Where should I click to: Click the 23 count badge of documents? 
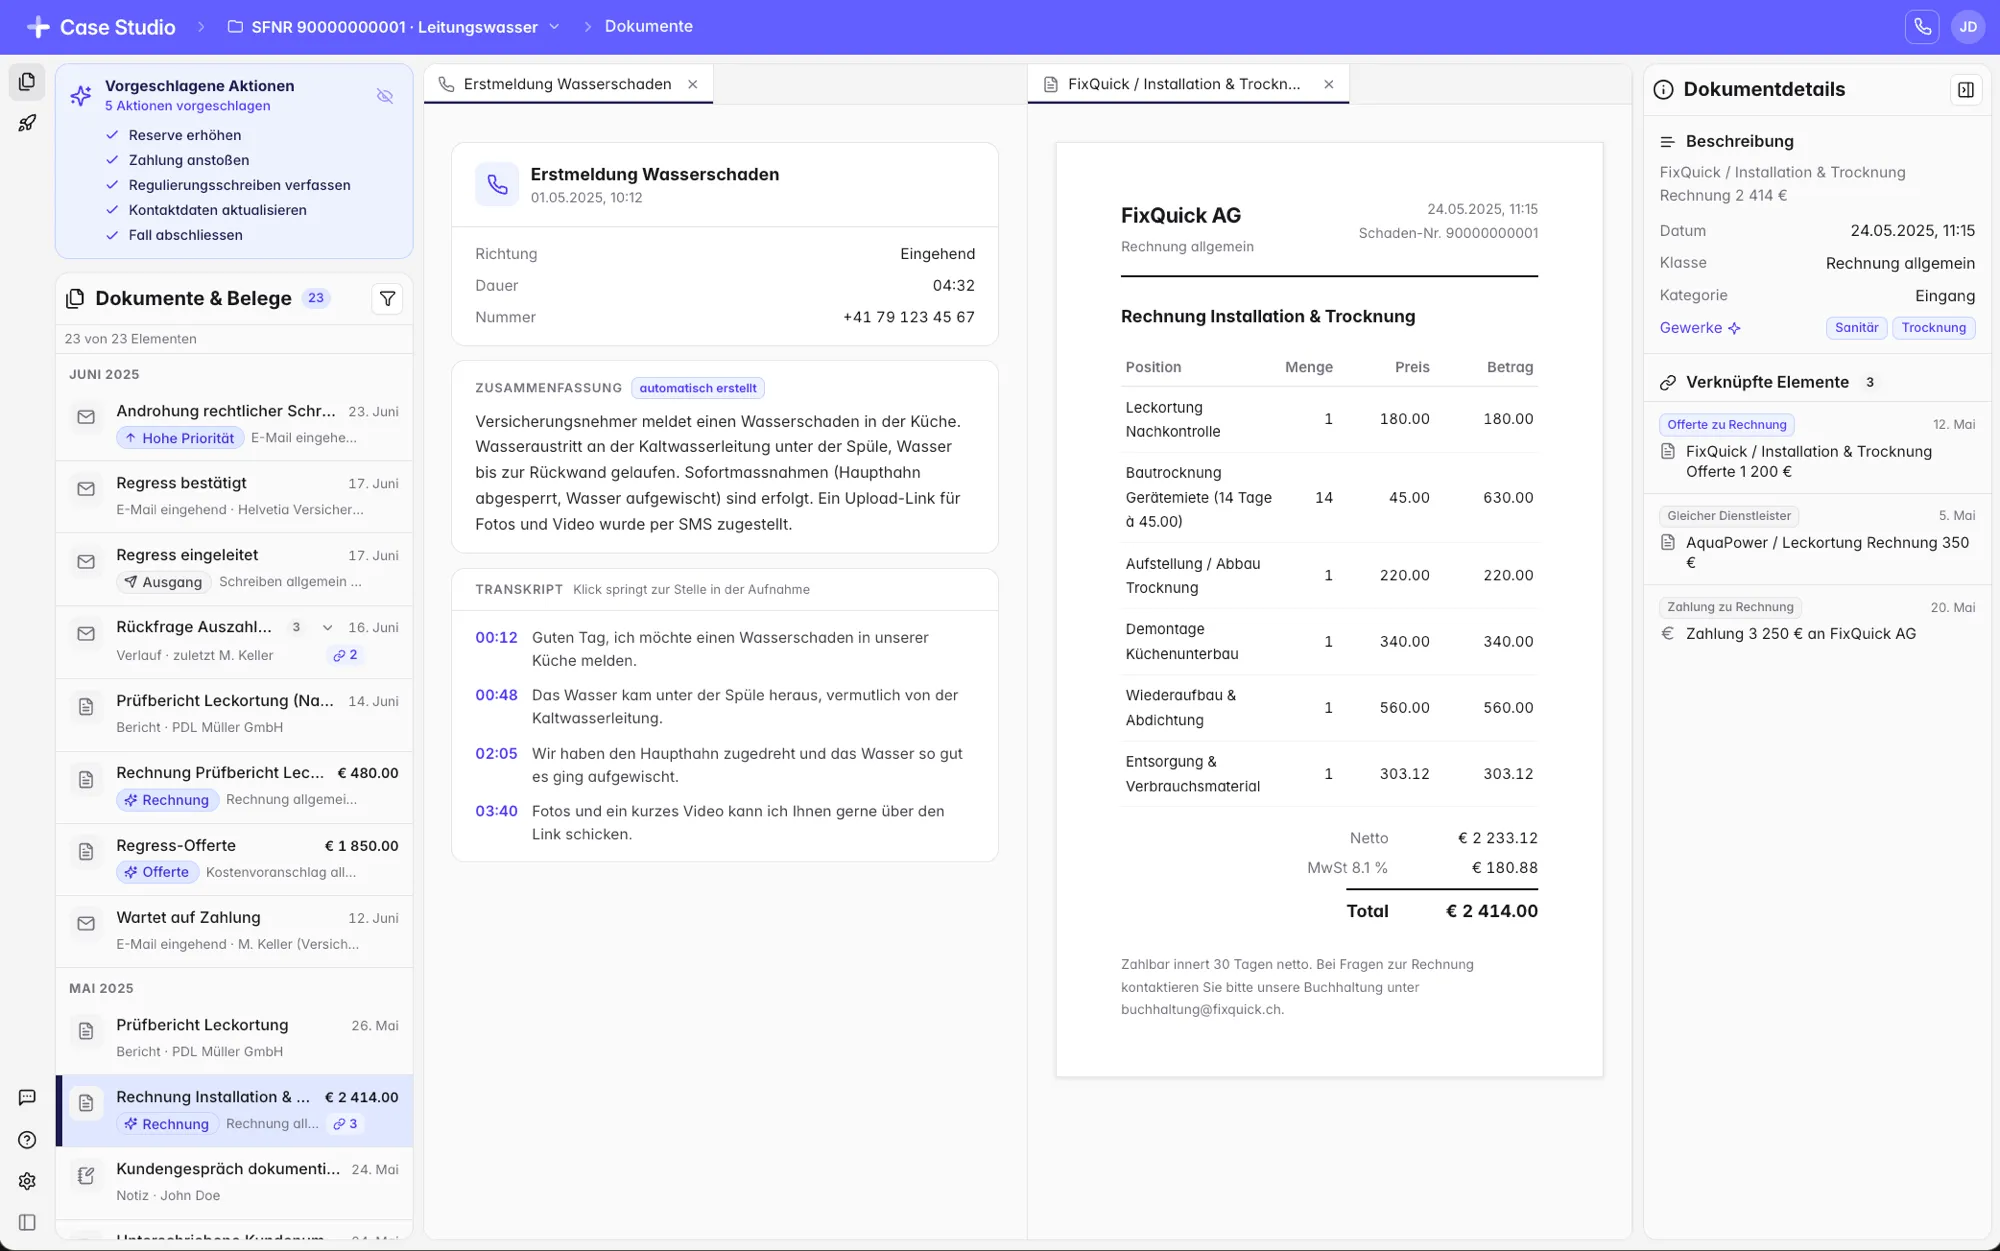(x=316, y=298)
